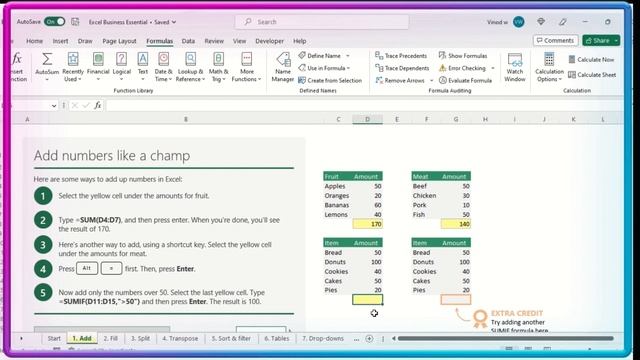Click the Comments button
640x360 pixels.
pyautogui.click(x=556, y=40)
